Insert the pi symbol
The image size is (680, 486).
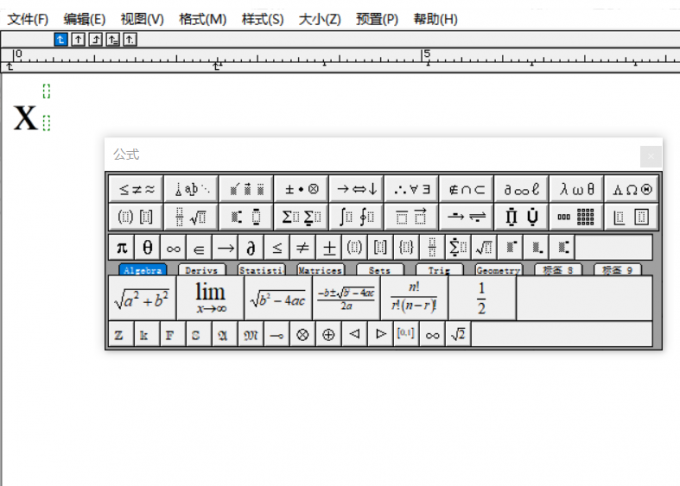click(121, 248)
